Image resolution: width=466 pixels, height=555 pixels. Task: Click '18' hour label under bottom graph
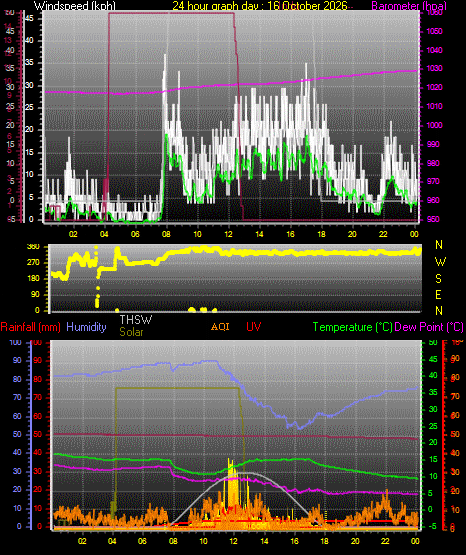(324, 541)
